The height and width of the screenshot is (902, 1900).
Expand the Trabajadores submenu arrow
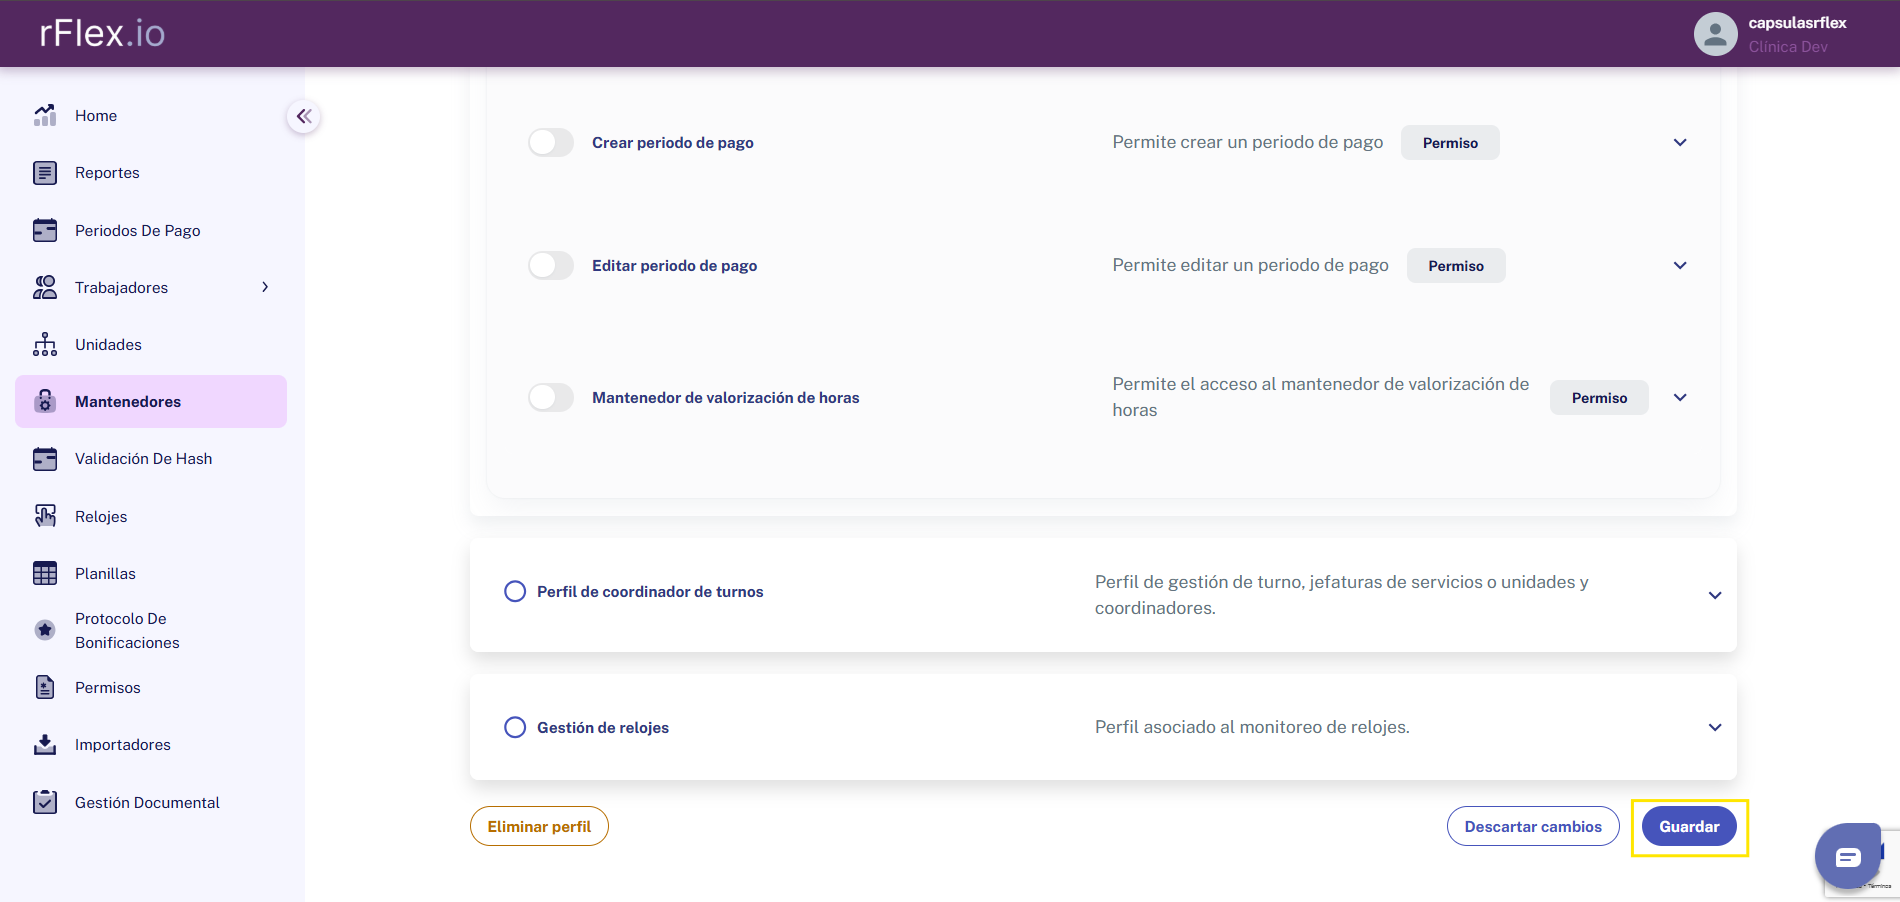tap(265, 288)
